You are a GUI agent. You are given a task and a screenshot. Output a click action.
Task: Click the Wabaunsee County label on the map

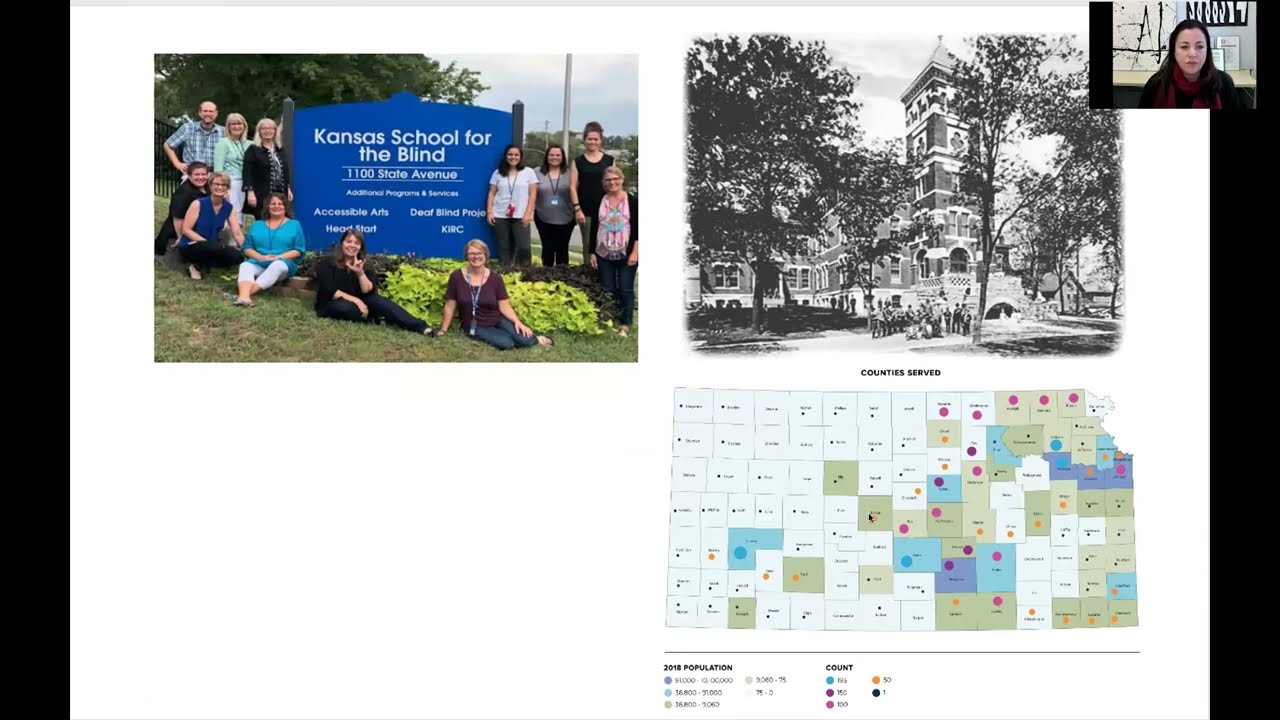[x=1032, y=475]
